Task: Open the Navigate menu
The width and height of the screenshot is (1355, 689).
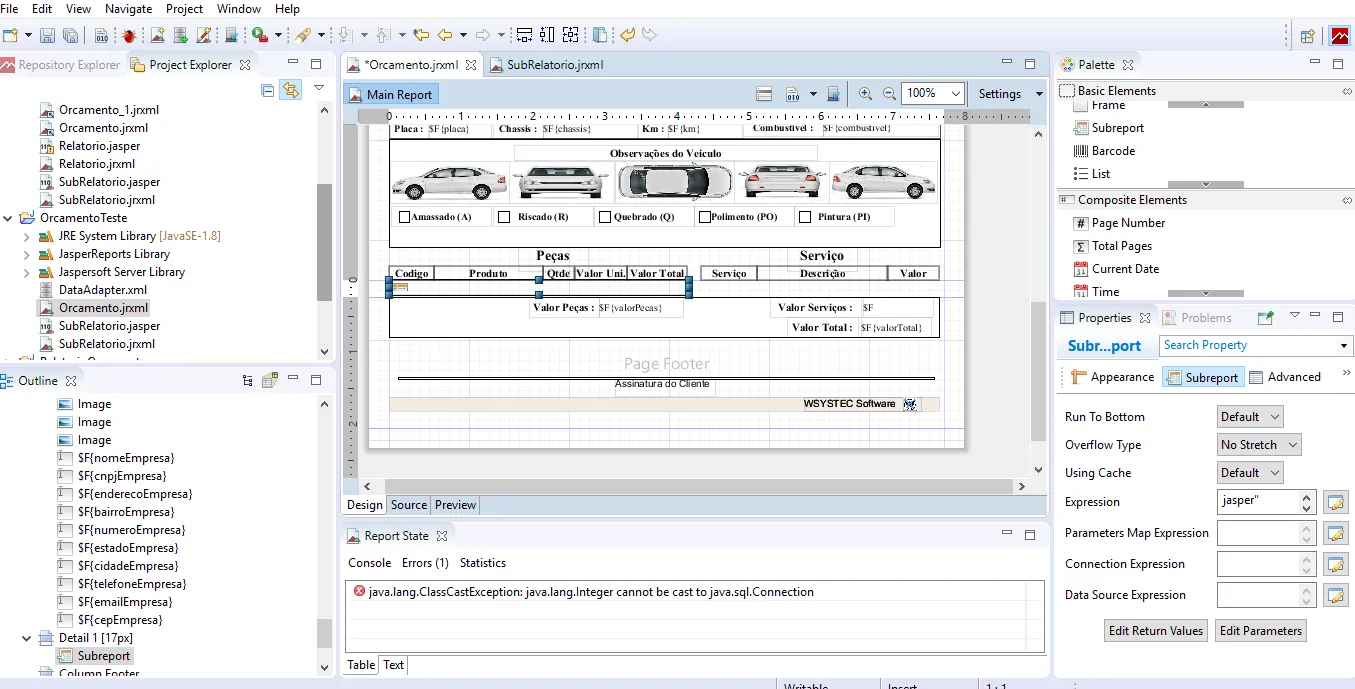Action: coord(128,9)
